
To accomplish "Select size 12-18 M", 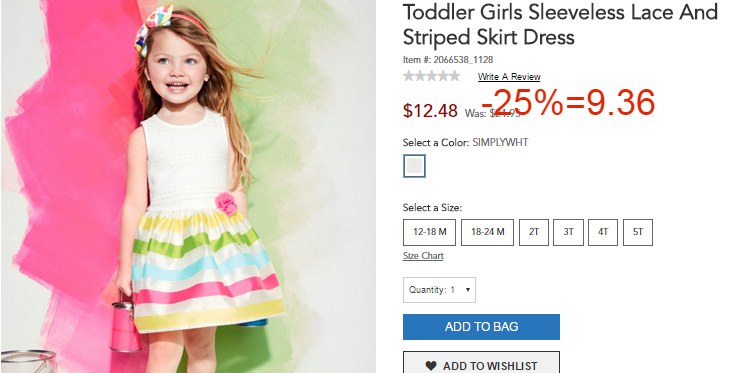I will point(430,232).
